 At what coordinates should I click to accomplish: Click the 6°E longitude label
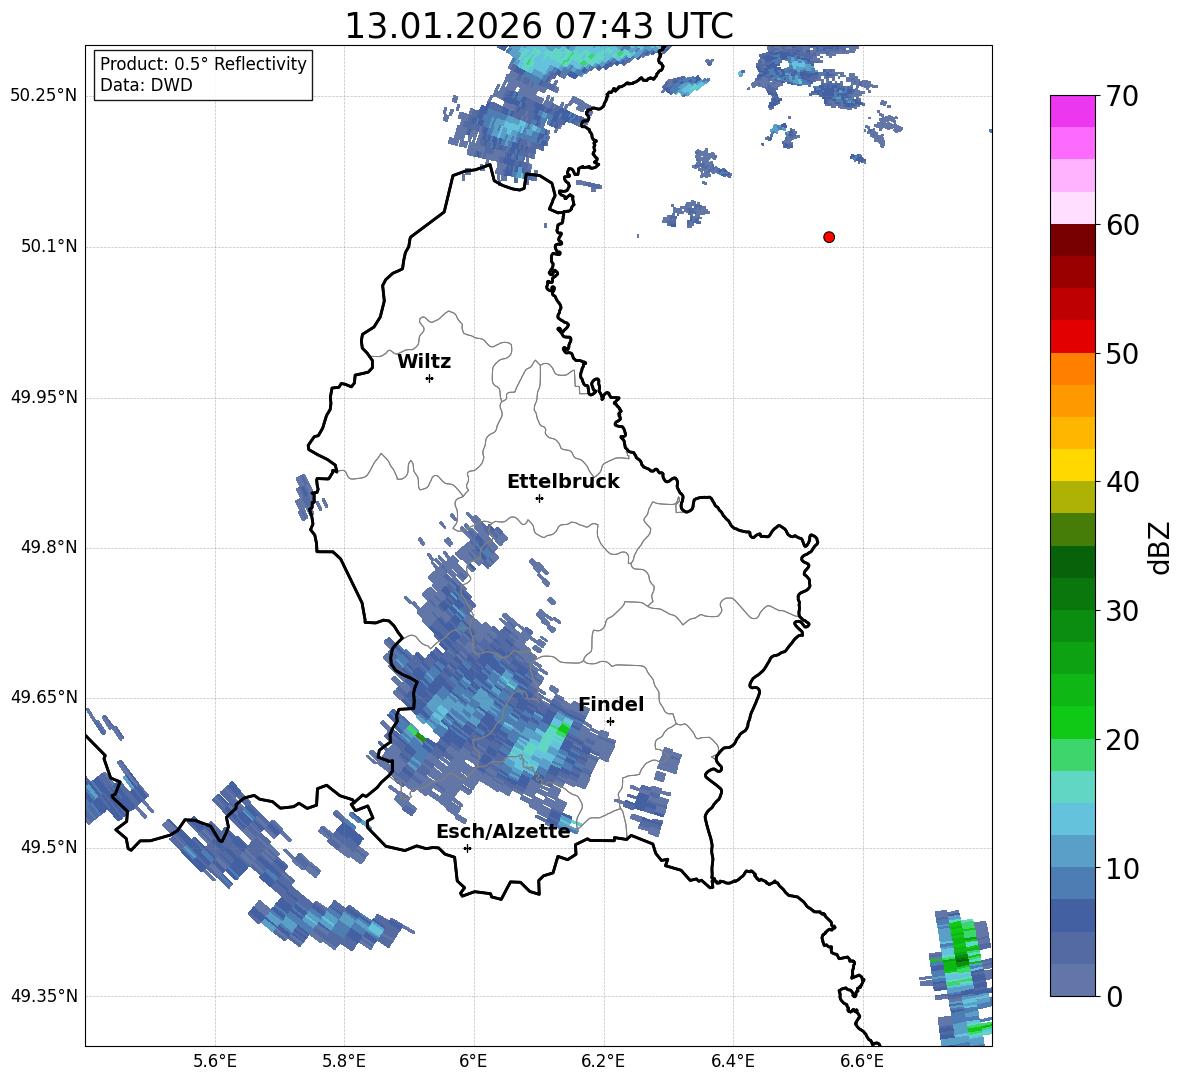point(473,1061)
